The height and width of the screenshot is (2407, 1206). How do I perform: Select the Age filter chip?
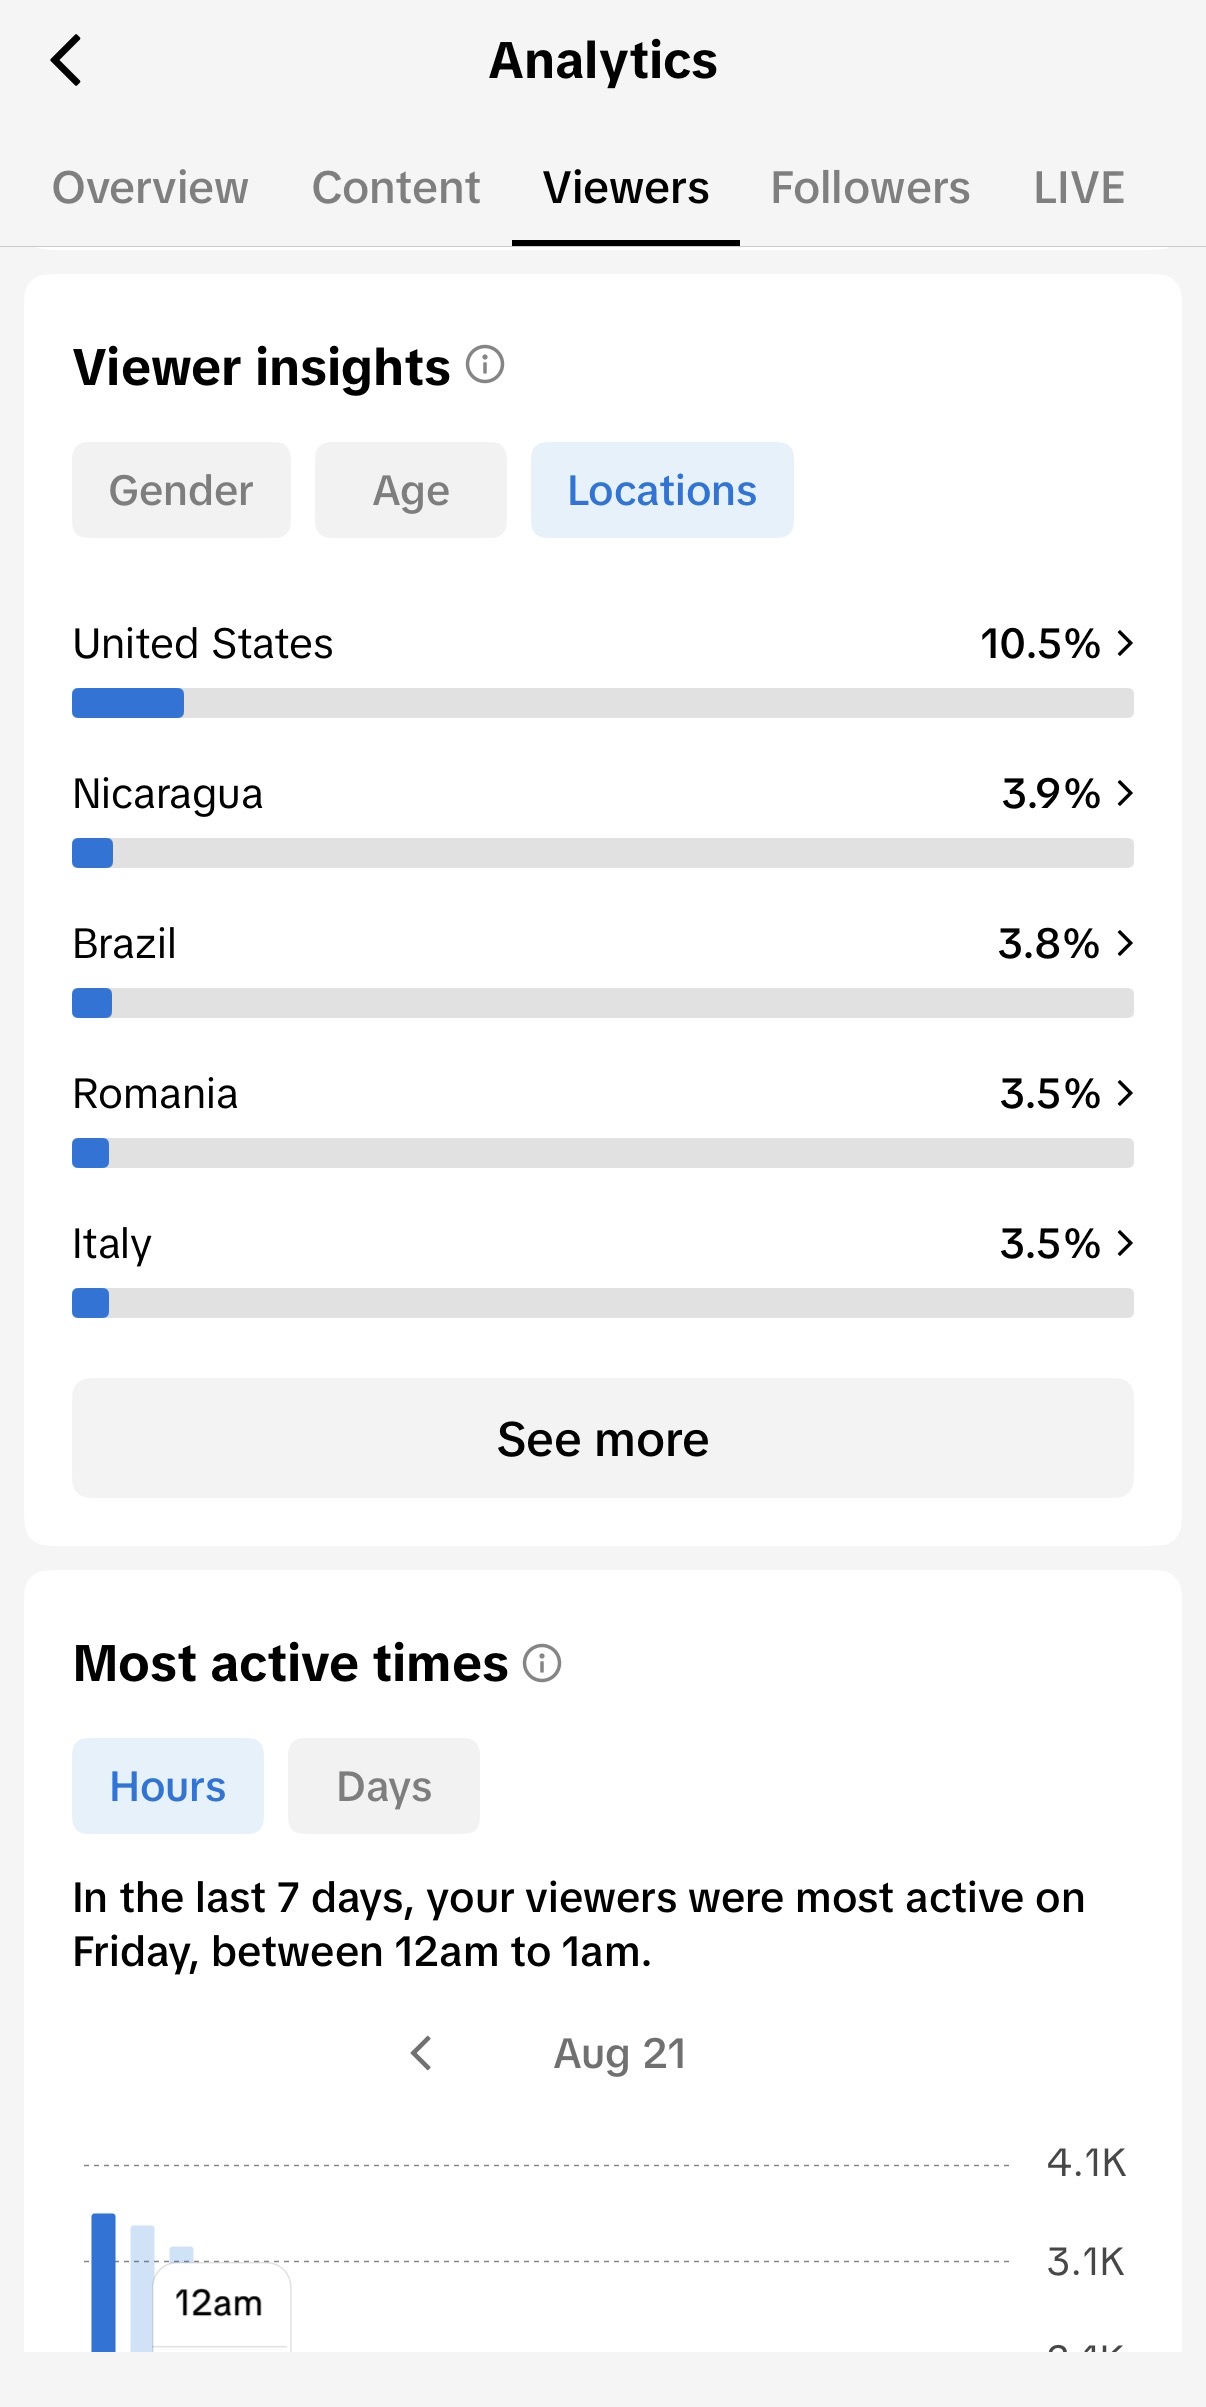(411, 490)
